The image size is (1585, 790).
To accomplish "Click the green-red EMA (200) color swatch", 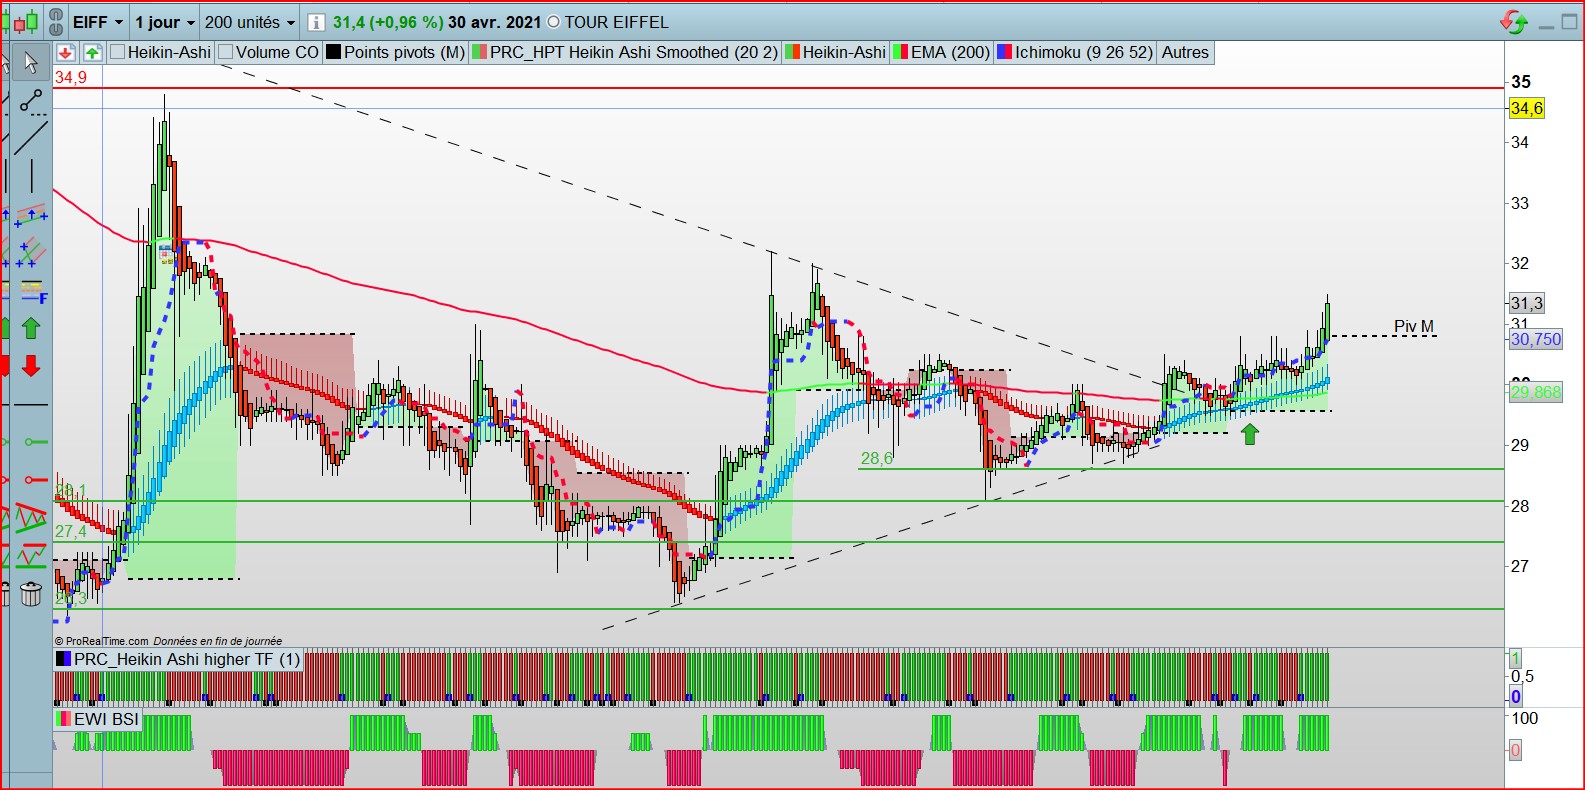I will pyautogui.click(x=900, y=52).
